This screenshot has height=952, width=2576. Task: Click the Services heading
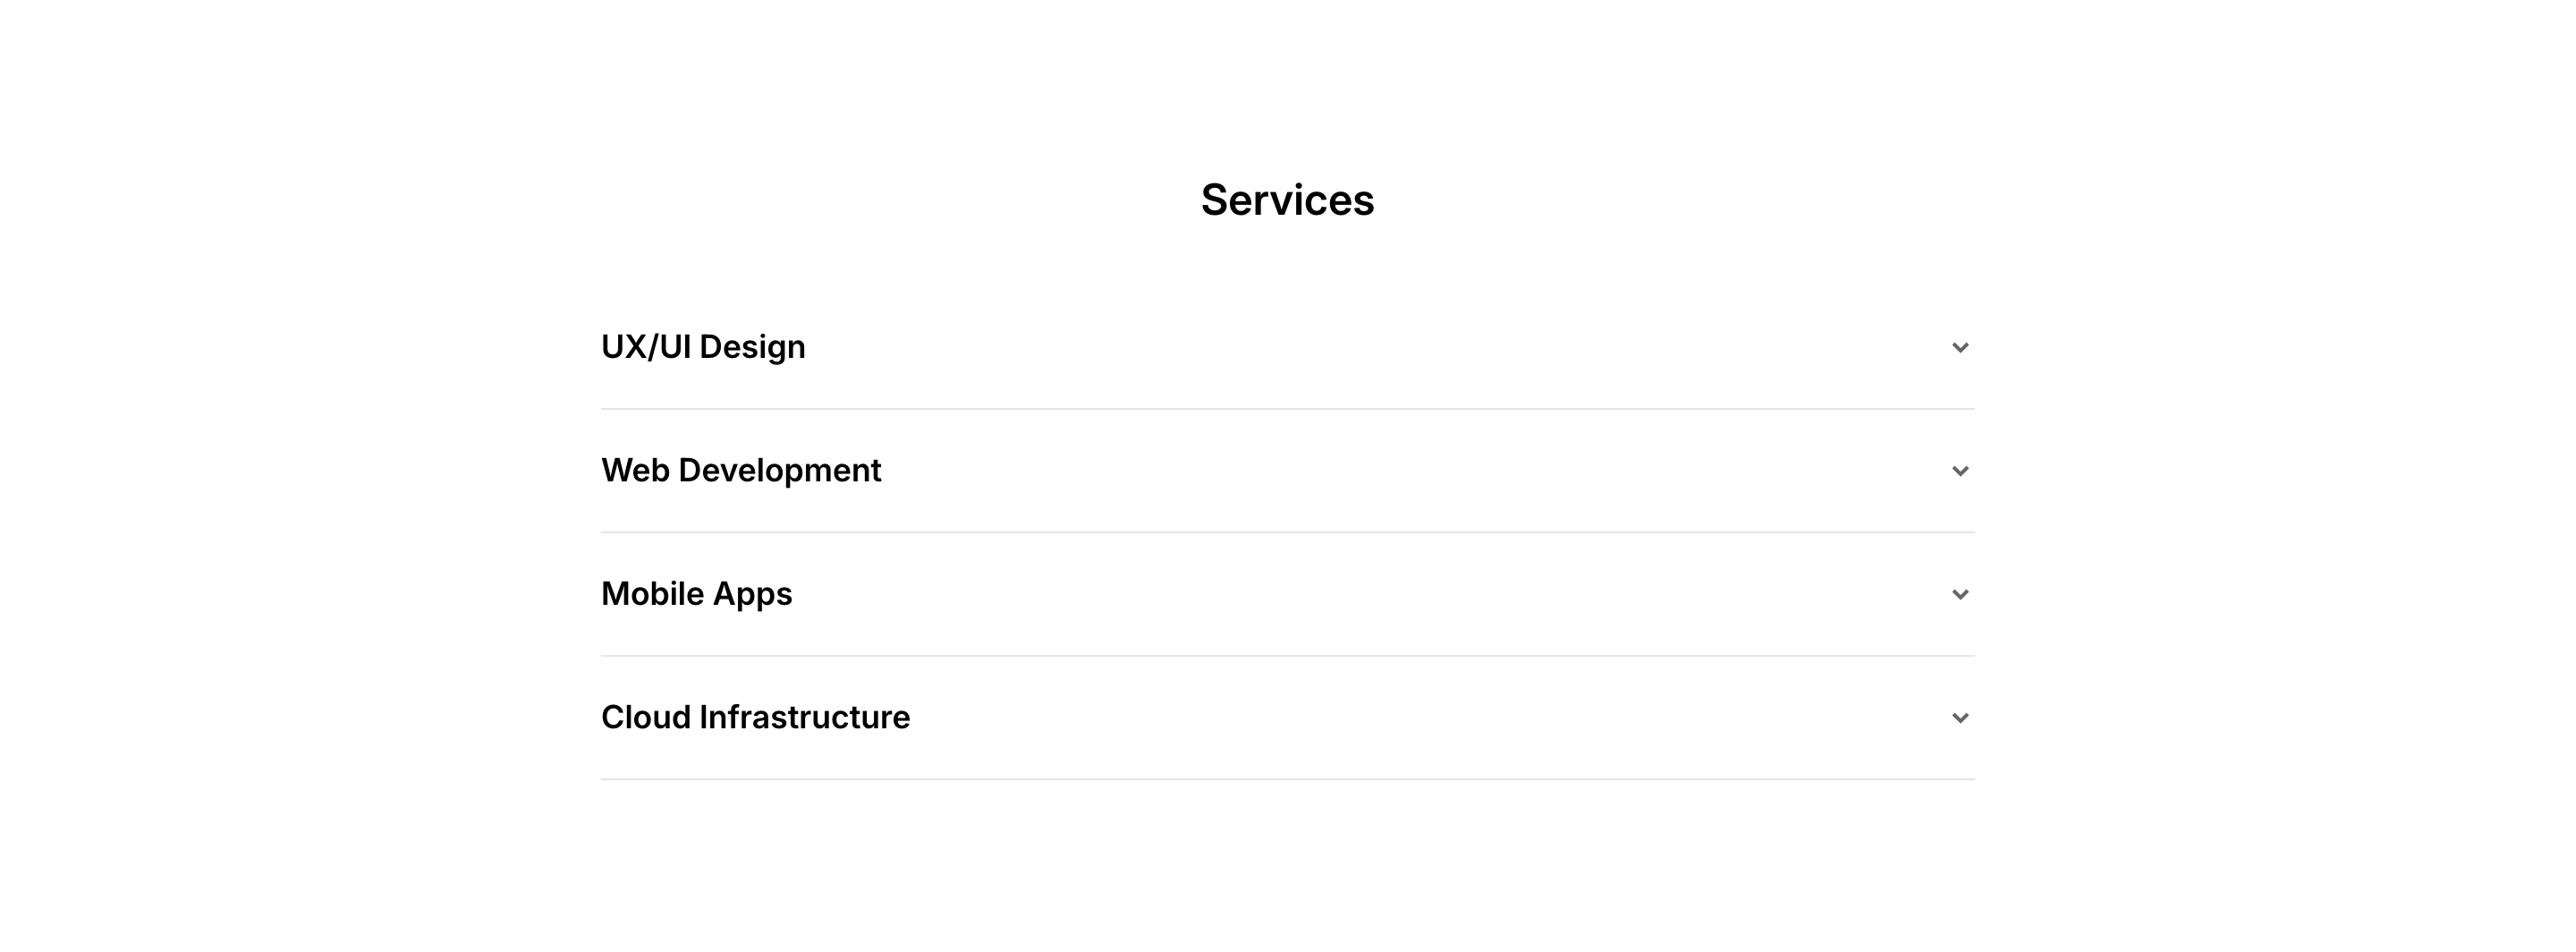[1287, 200]
